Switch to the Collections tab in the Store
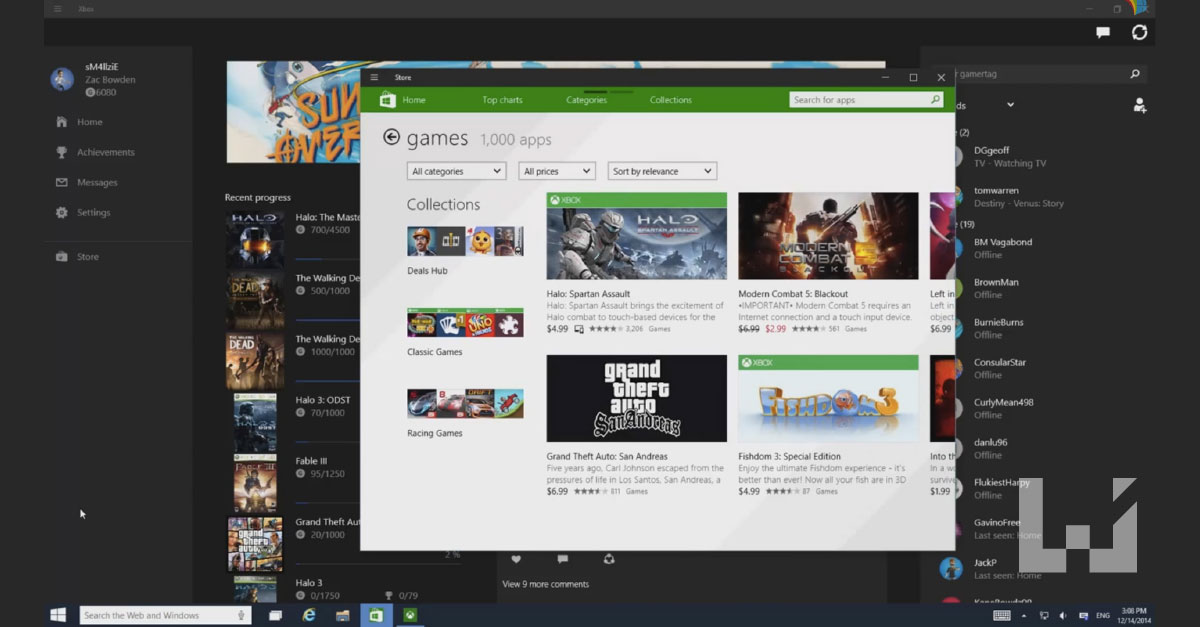 (670, 99)
